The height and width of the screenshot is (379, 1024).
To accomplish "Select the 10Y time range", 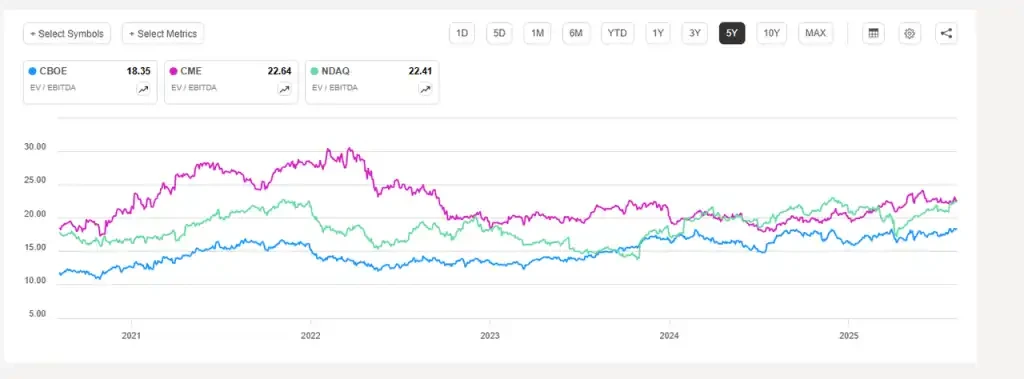I will tap(772, 33).
